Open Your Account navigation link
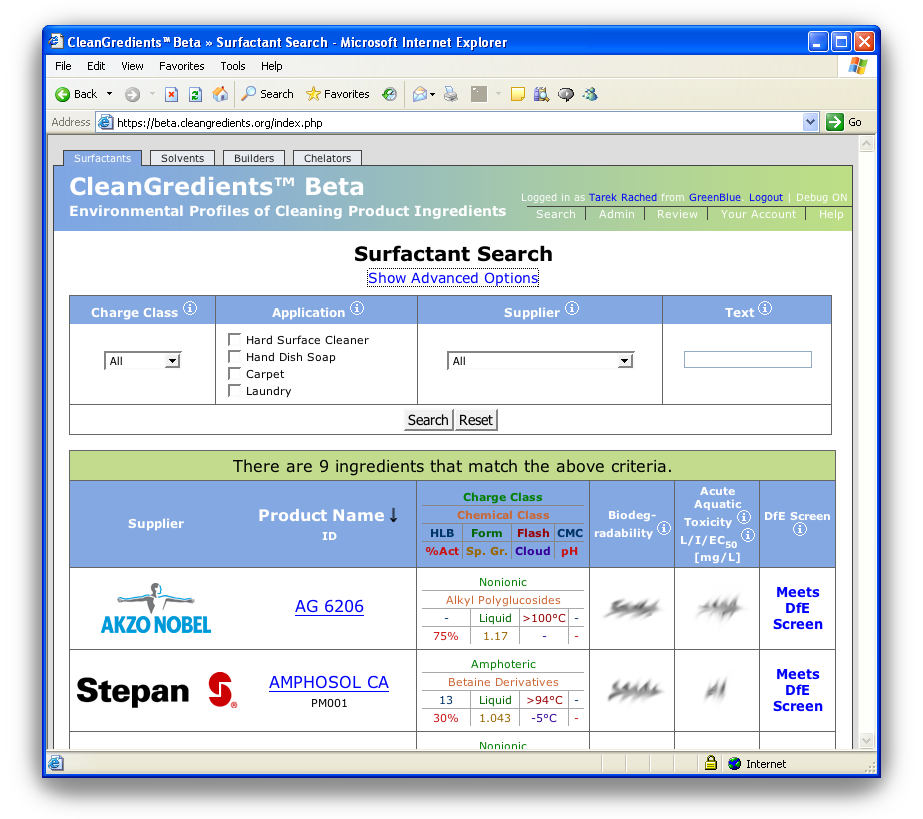The height and width of the screenshot is (819, 923). point(758,214)
